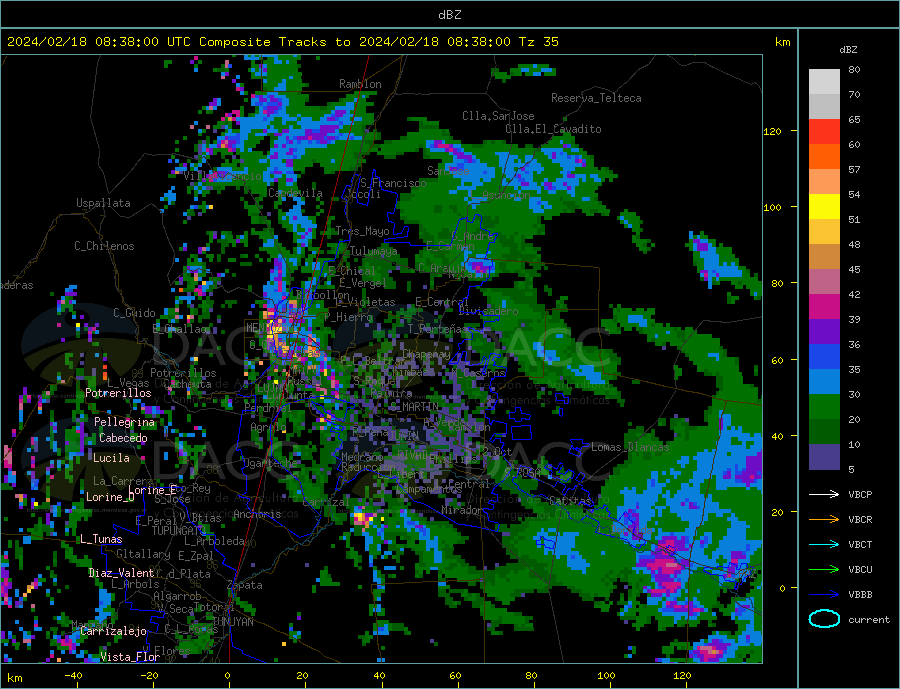Click the Tulumaya map label
Screen dimensions: 900x689
pyautogui.click(x=373, y=251)
